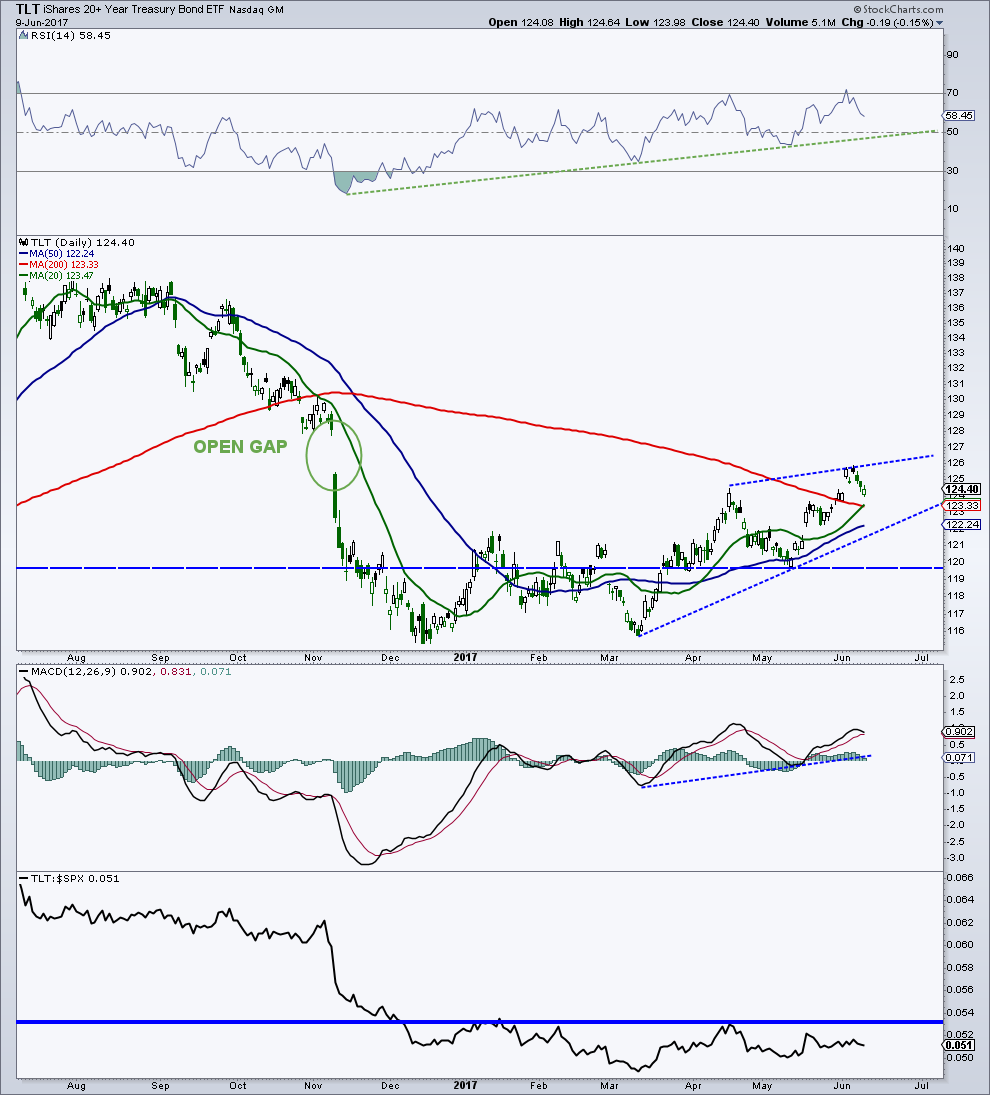
Task: Click the 140 label on price axis
Action: tap(956, 249)
